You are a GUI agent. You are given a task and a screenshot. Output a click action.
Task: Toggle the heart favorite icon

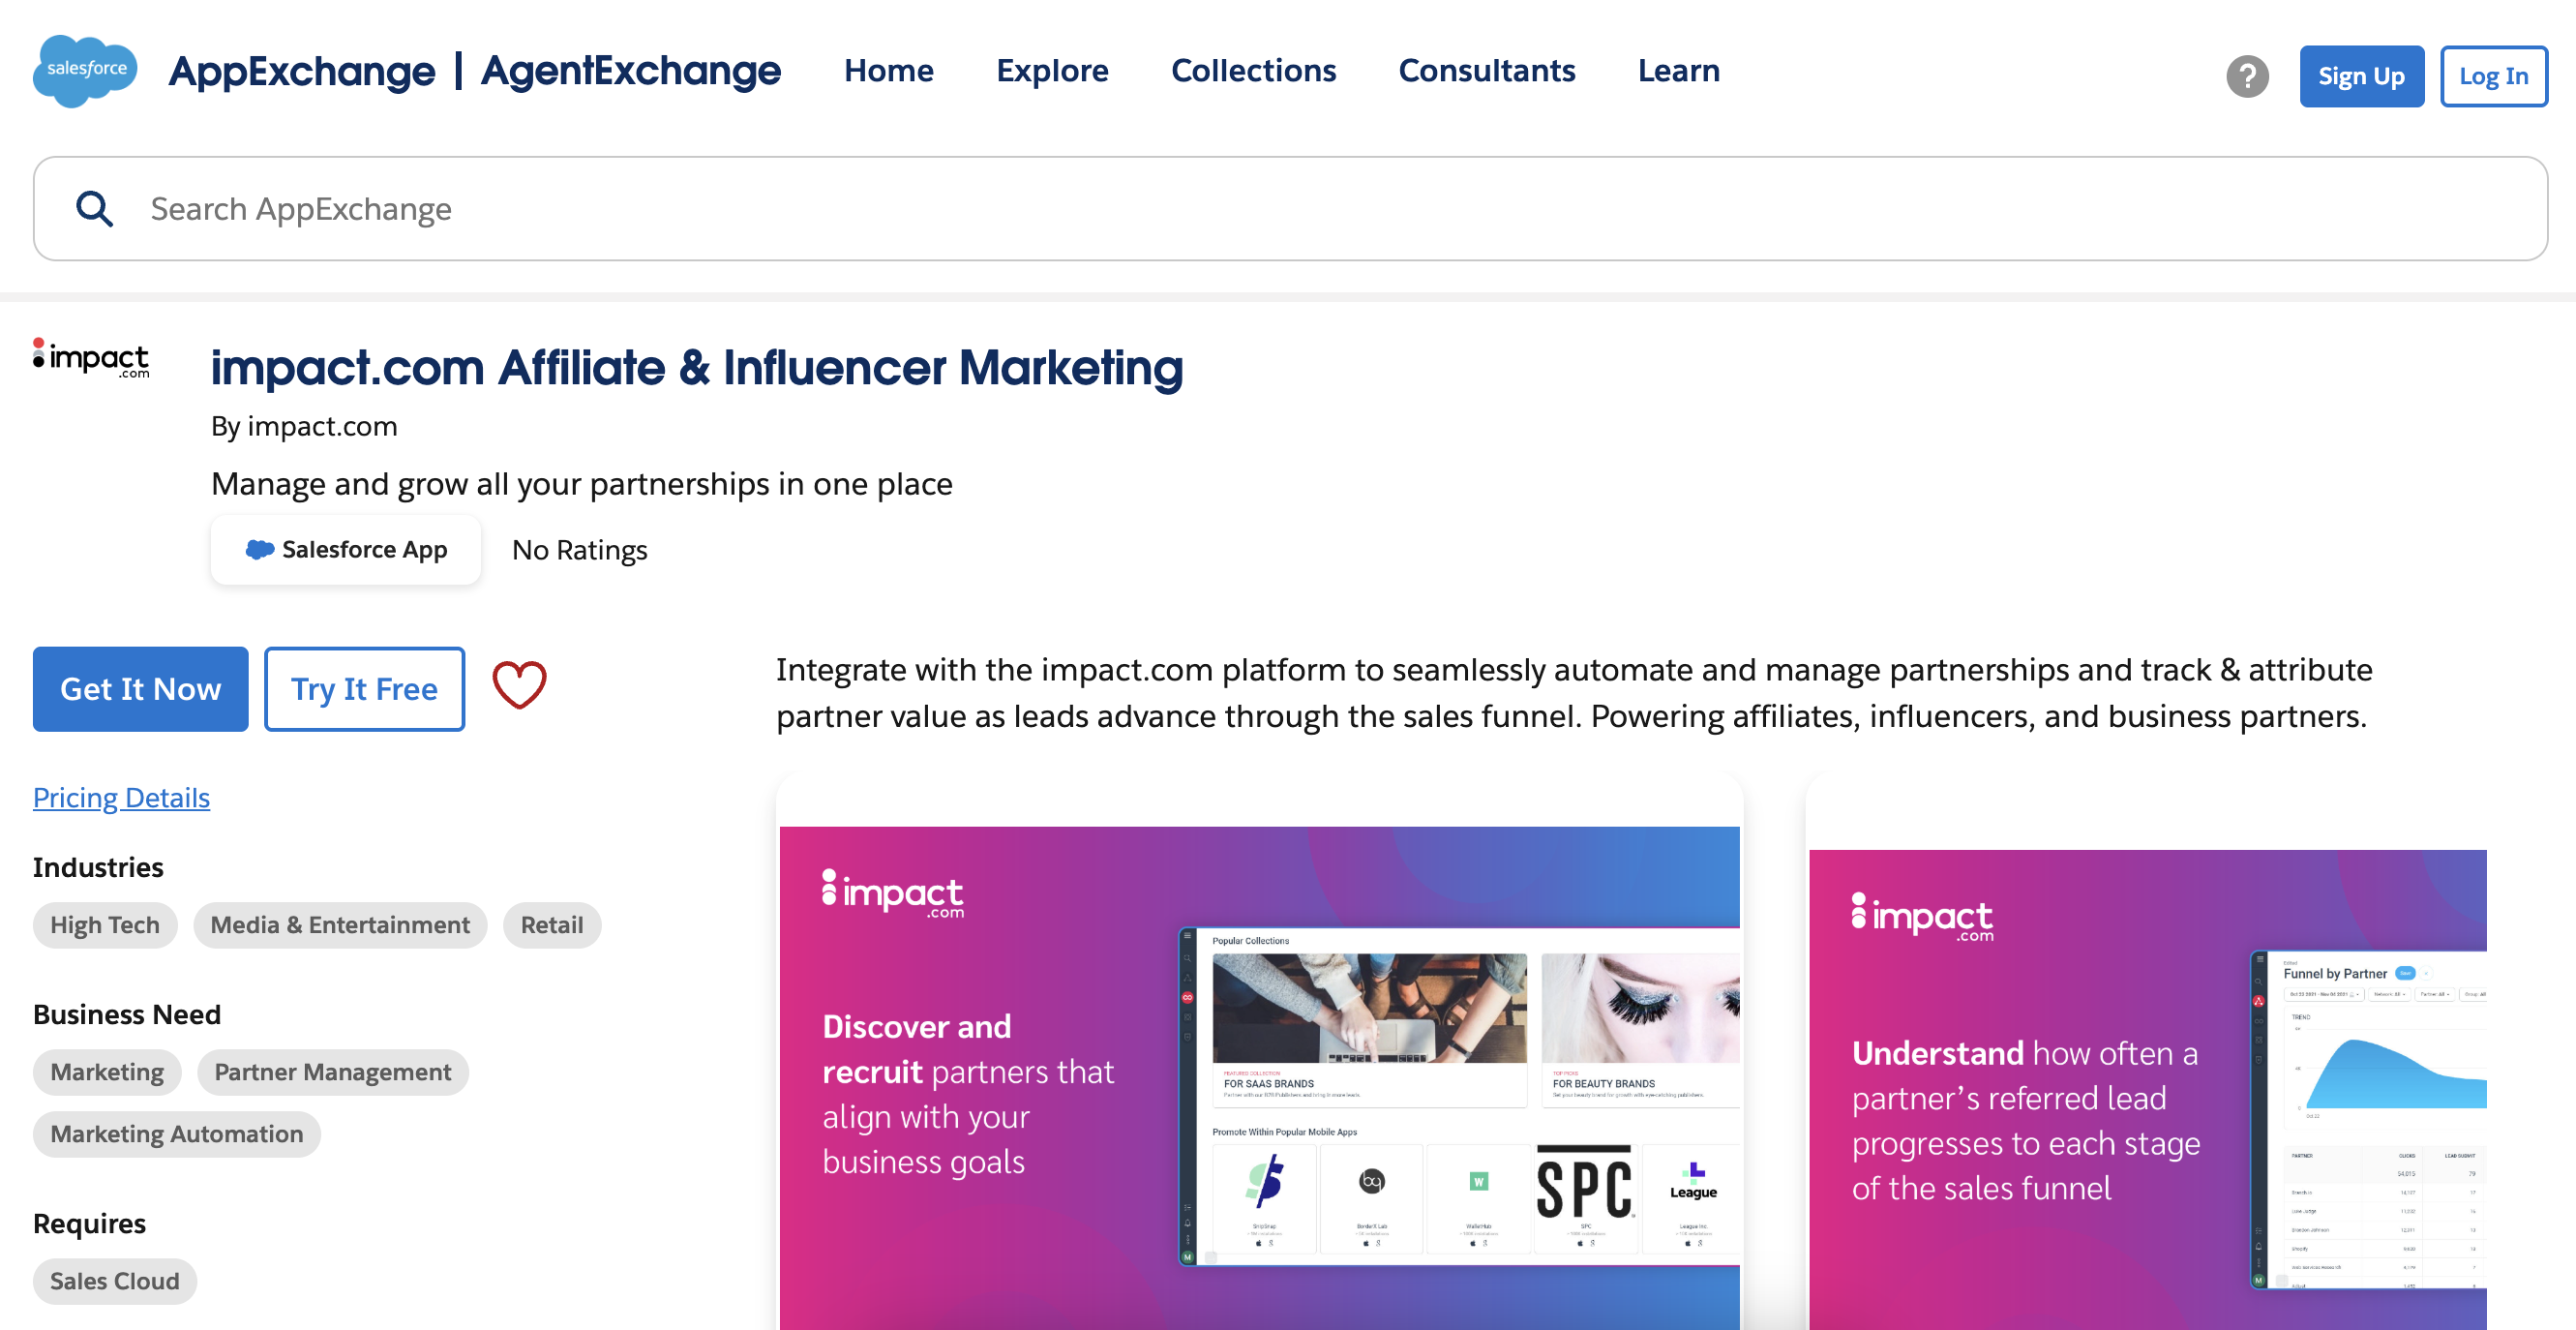coord(519,687)
